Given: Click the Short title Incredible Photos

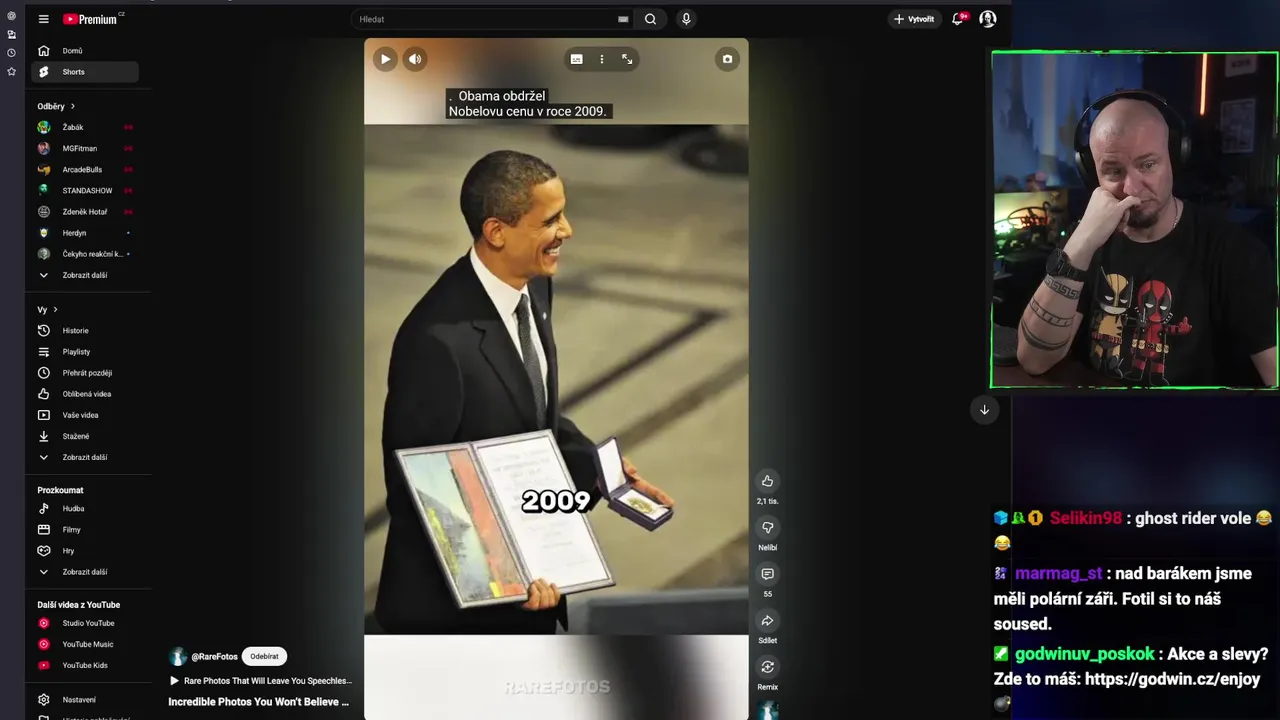Looking at the screenshot, I should [x=259, y=702].
